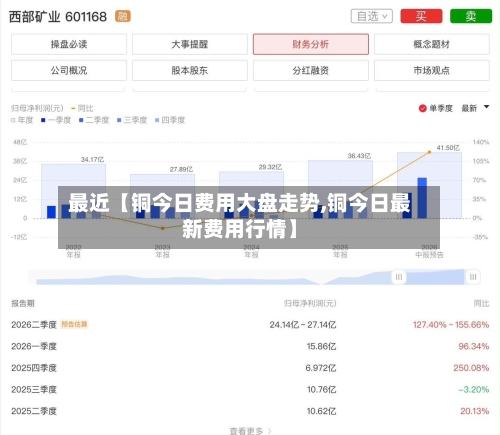Click the 西部矿业 601168 stock title
The width and height of the screenshot is (500, 435).
click(58, 17)
